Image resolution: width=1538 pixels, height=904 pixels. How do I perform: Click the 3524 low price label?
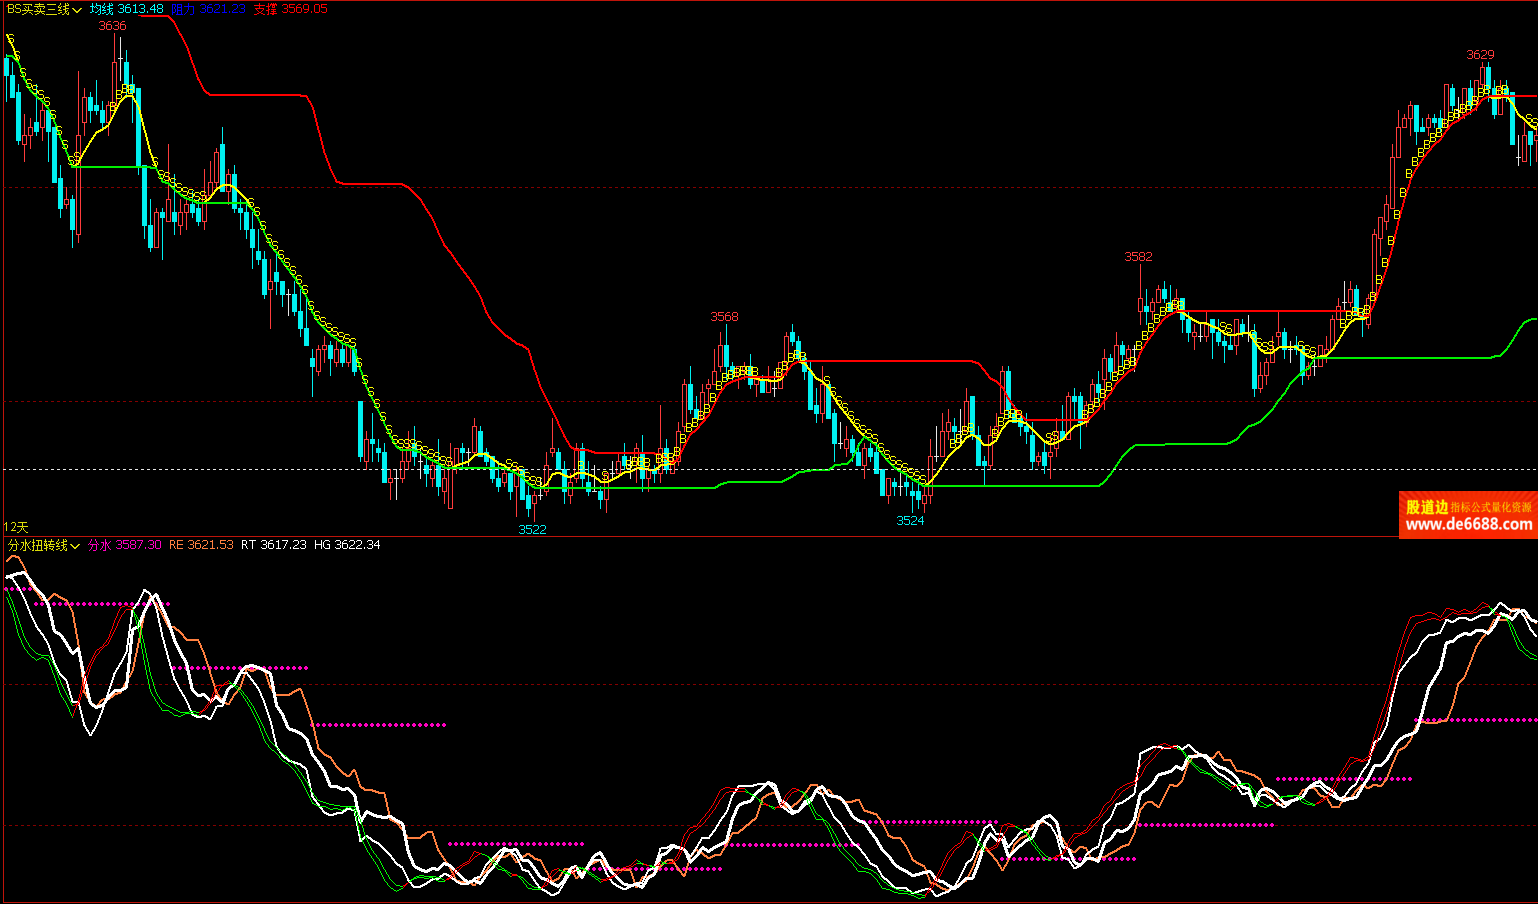(910, 520)
